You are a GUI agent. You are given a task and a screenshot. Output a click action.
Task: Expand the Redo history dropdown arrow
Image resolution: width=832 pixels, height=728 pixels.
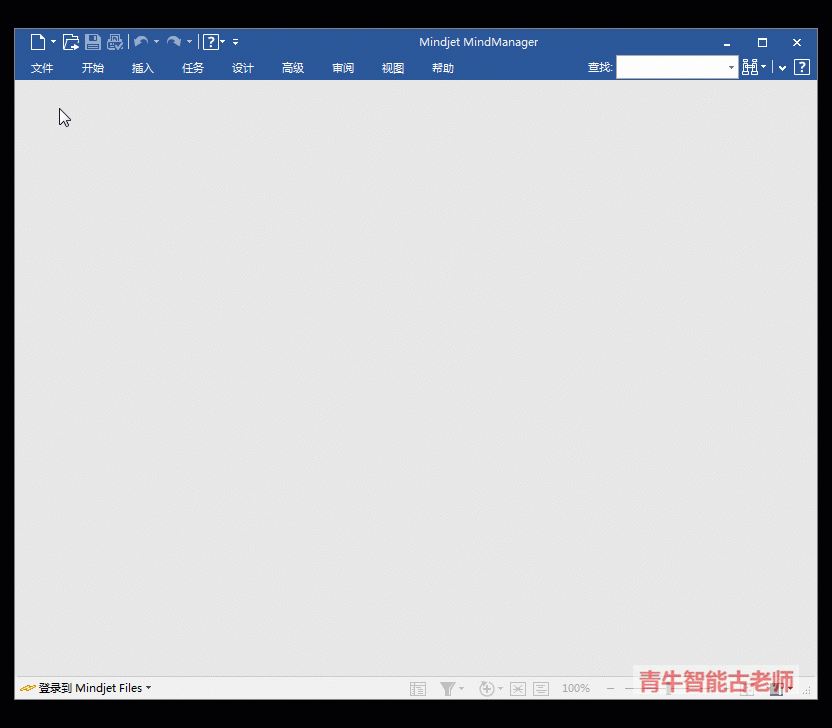[189, 42]
